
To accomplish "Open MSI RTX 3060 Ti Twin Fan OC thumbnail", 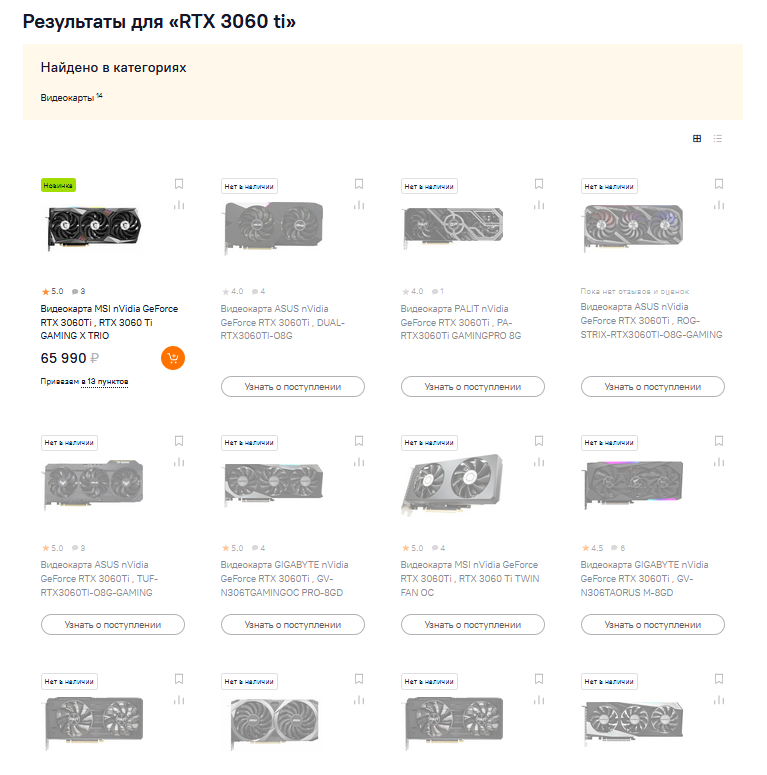I will [x=453, y=486].
